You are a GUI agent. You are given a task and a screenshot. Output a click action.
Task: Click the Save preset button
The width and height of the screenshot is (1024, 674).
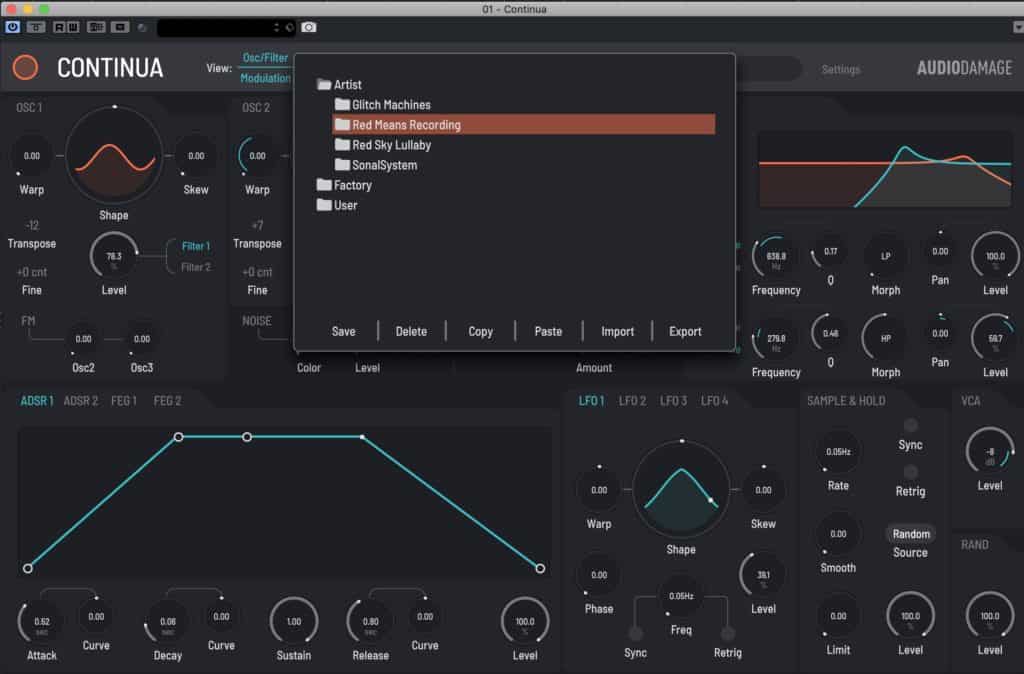point(344,331)
